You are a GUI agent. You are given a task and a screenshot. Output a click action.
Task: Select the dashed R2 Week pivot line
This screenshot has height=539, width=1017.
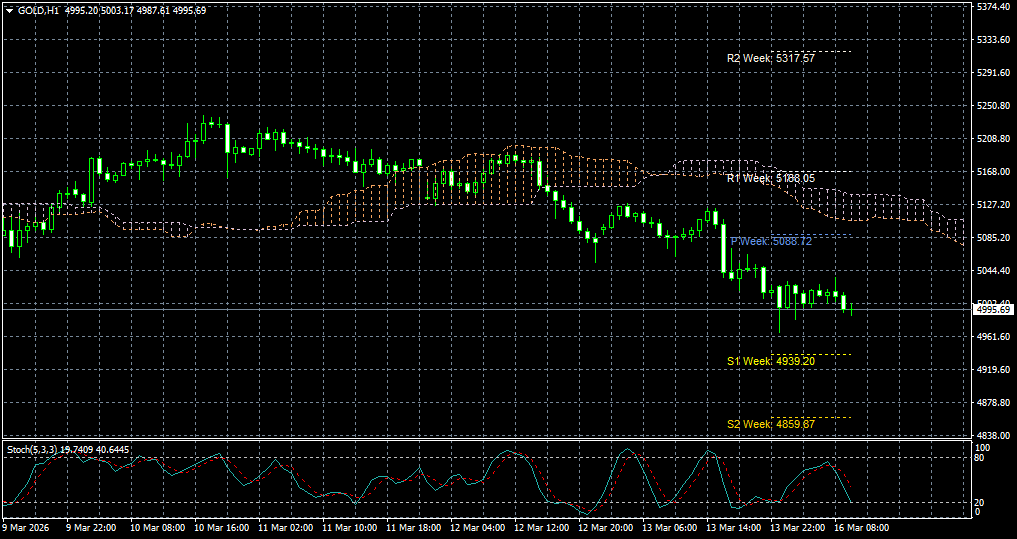pos(811,51)
